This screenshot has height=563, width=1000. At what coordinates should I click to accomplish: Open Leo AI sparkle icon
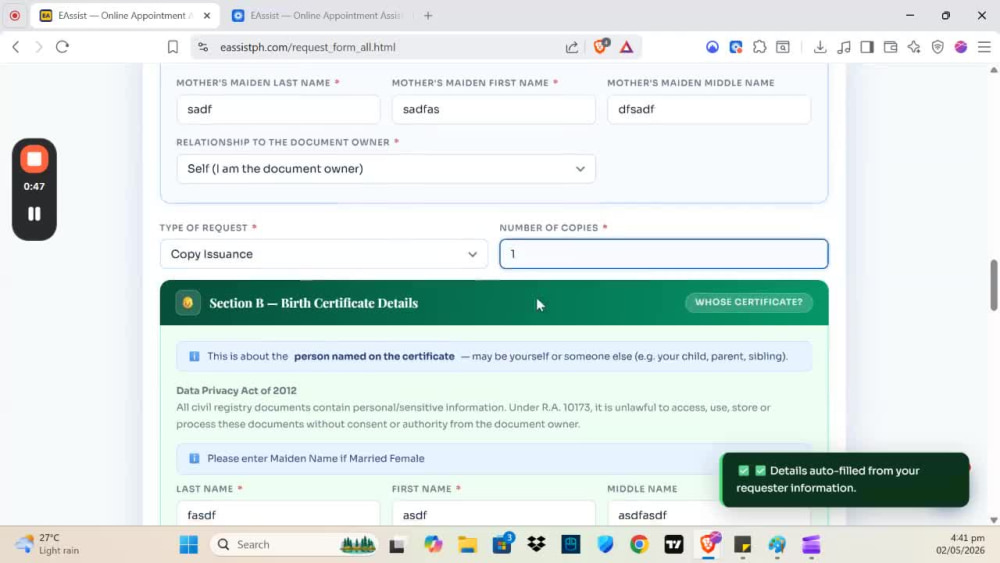[x=914, y=47]
